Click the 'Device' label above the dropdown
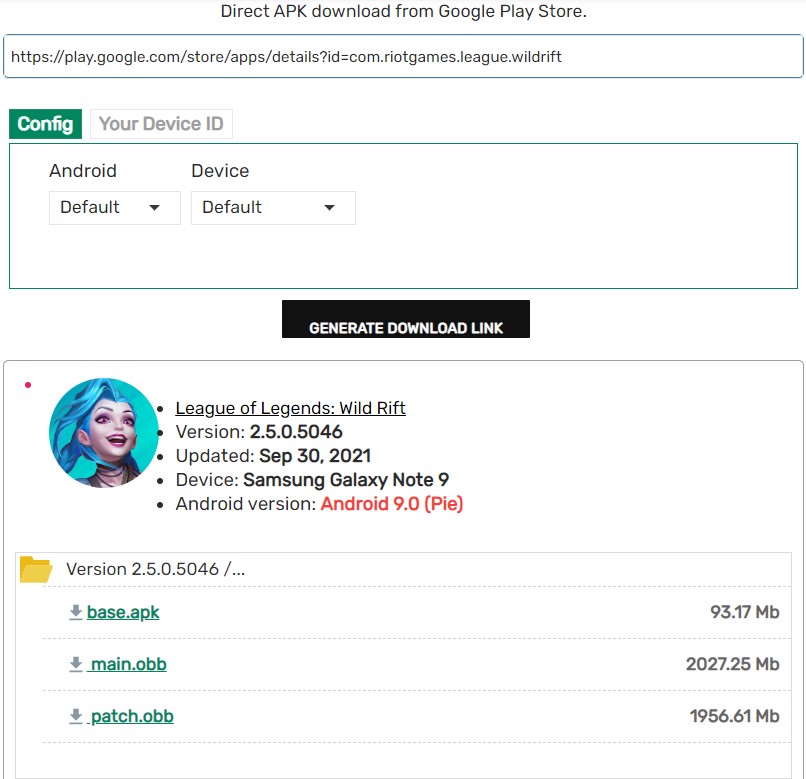This screenshot has width=806, height=779. [x=220, y=171]
